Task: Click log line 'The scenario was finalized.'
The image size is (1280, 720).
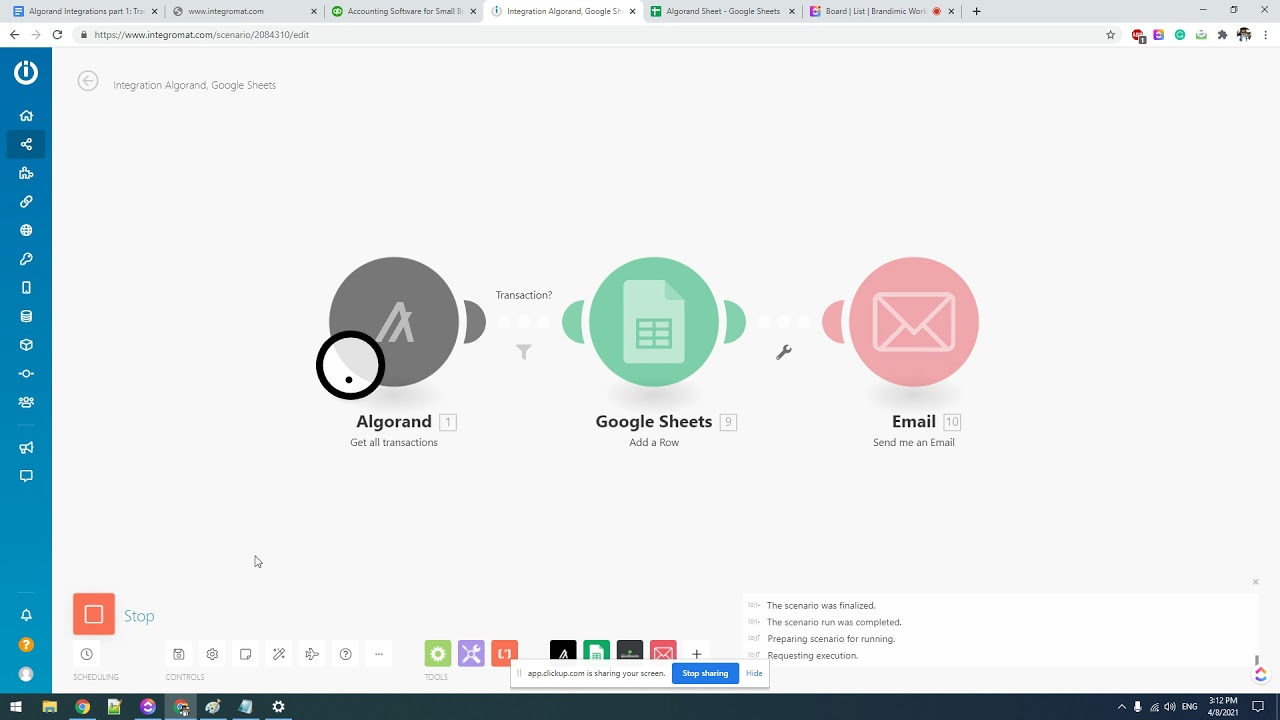Action: click(x=821, y=605)
